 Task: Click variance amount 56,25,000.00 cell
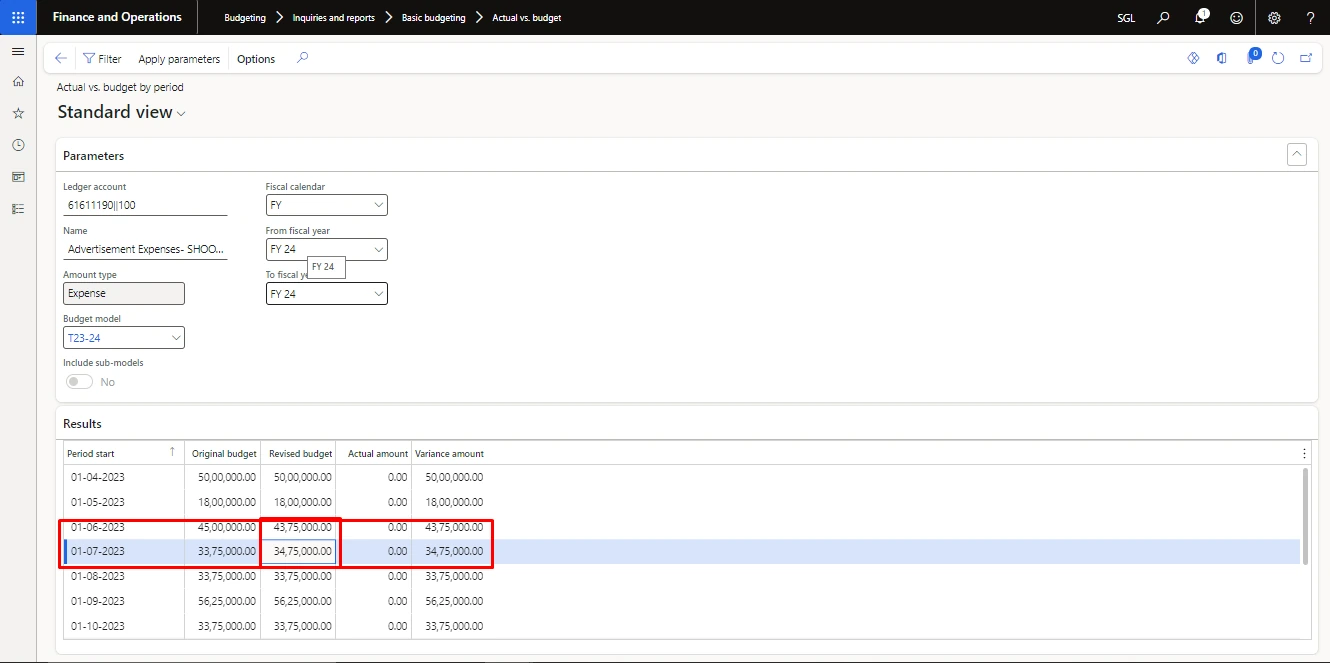(450, 601)
